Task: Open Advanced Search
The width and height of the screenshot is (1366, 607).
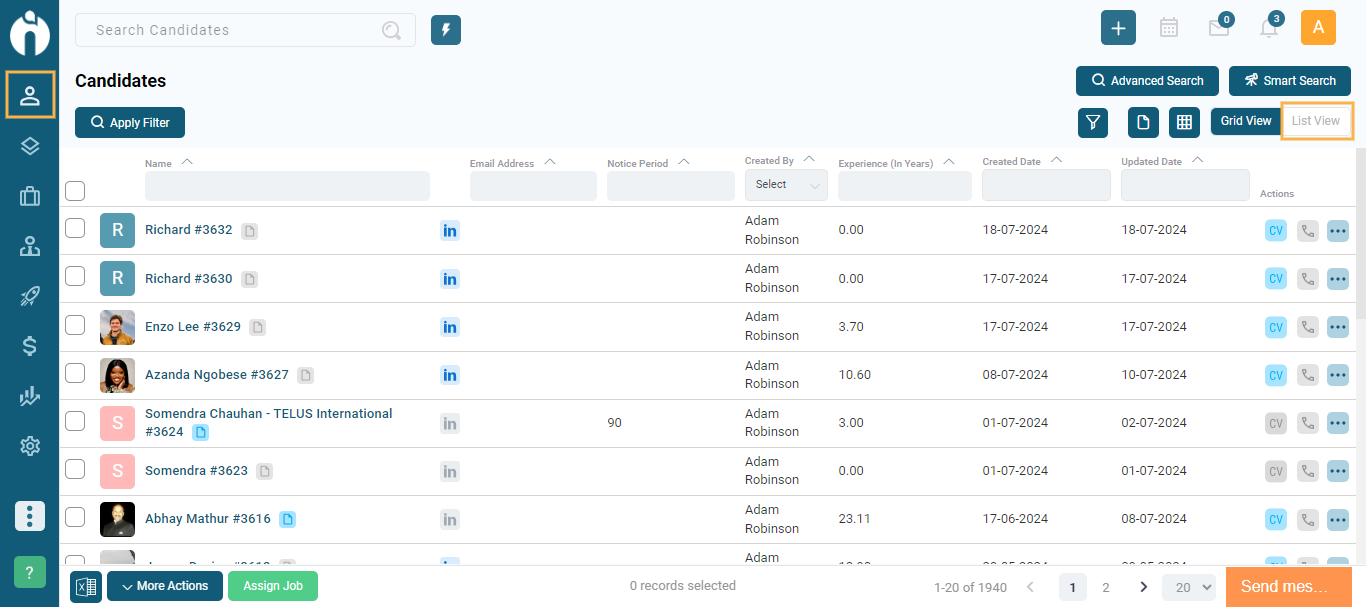Action: tap(1147, 81)
